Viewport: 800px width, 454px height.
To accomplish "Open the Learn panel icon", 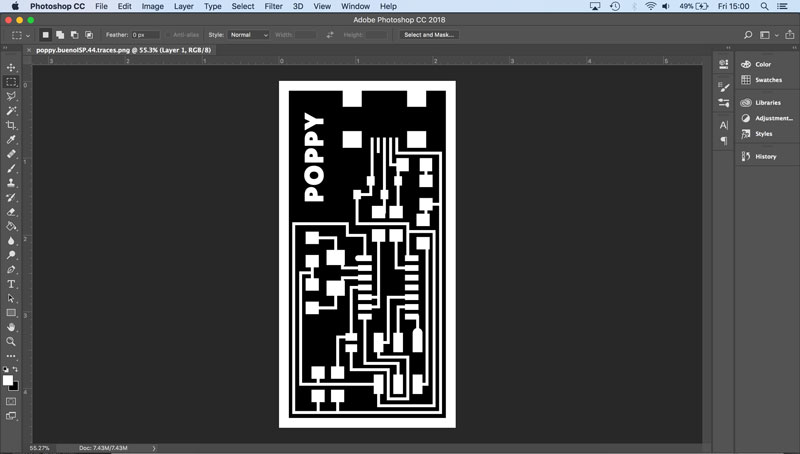I will 723,64.
